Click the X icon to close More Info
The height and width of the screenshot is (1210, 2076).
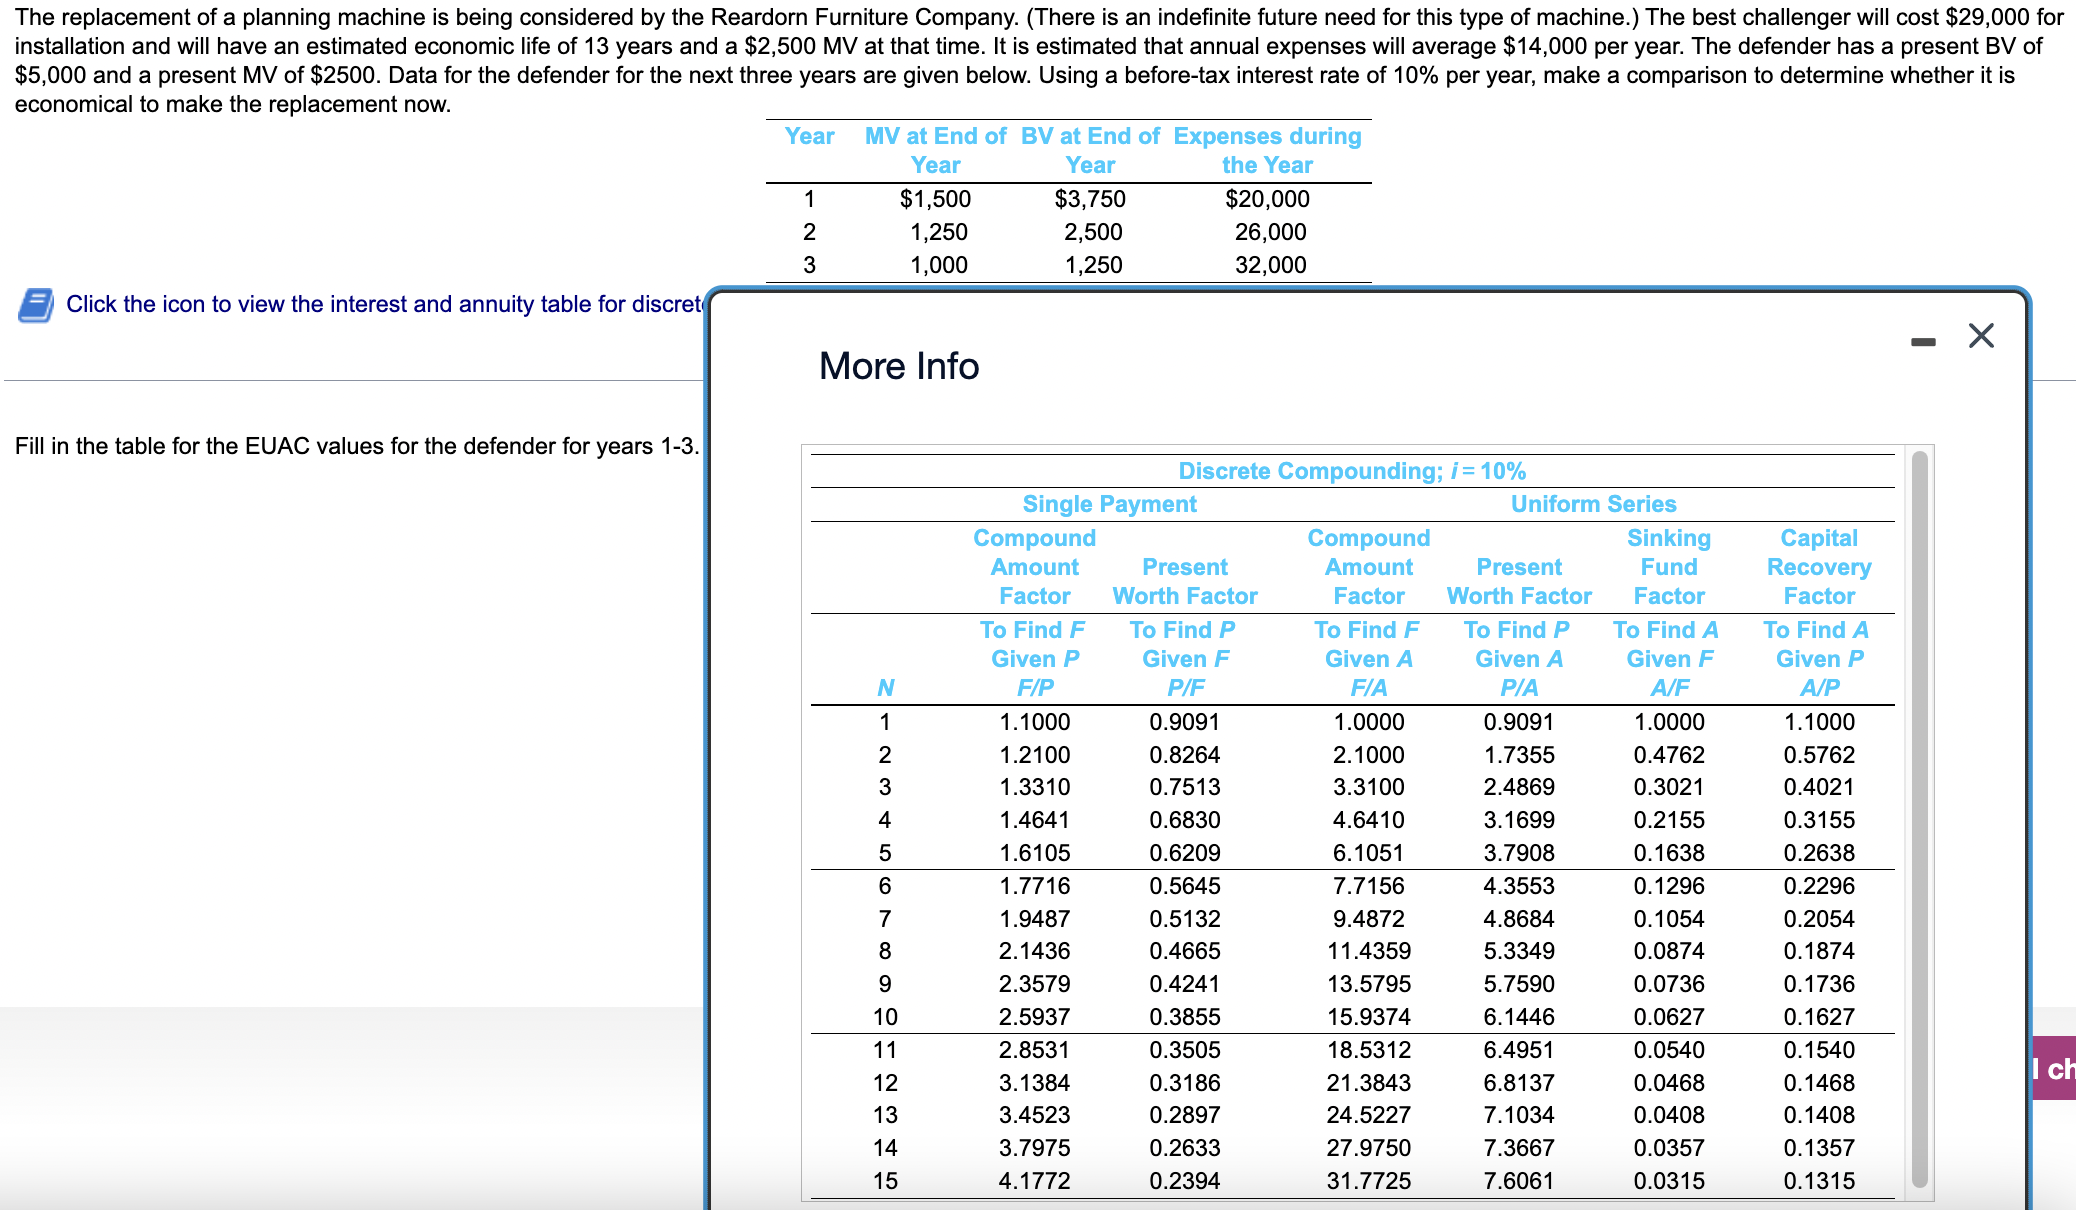[x=1981, y=337]
